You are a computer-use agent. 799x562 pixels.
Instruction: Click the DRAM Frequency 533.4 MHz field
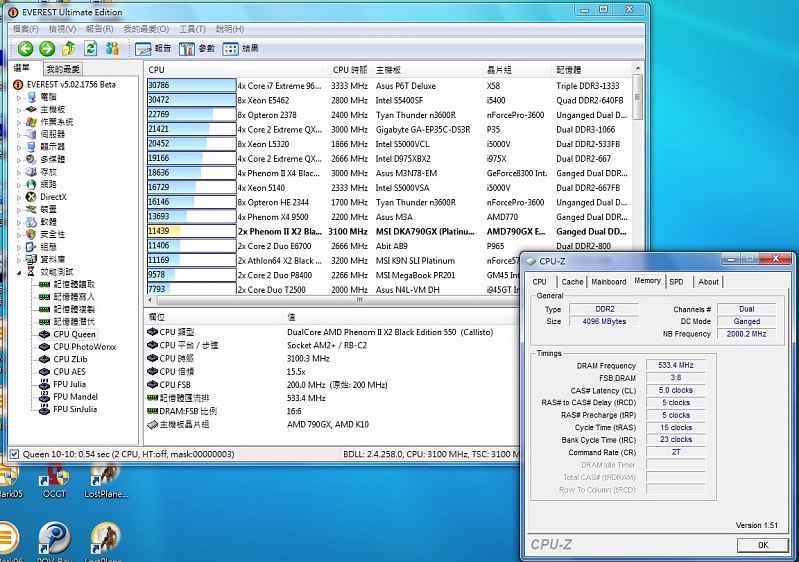(675, 365)
